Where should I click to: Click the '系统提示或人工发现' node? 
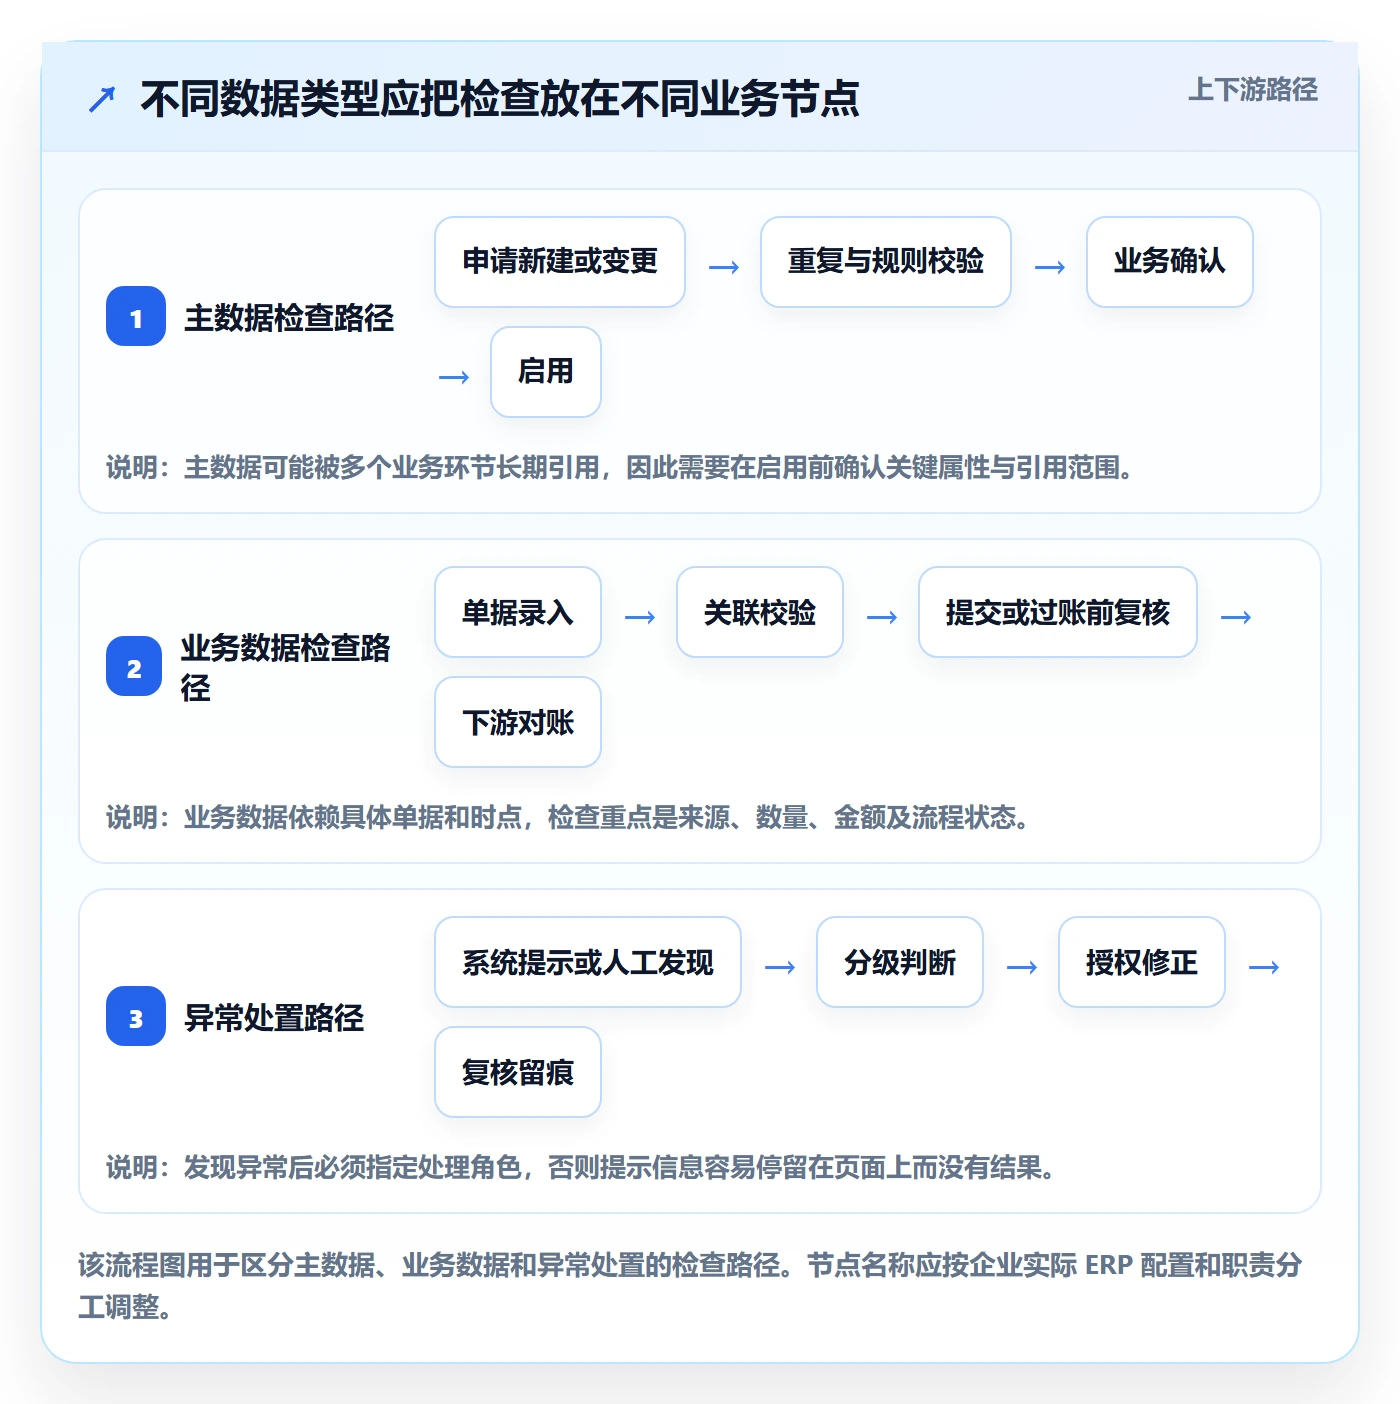[x=588, y=962]
